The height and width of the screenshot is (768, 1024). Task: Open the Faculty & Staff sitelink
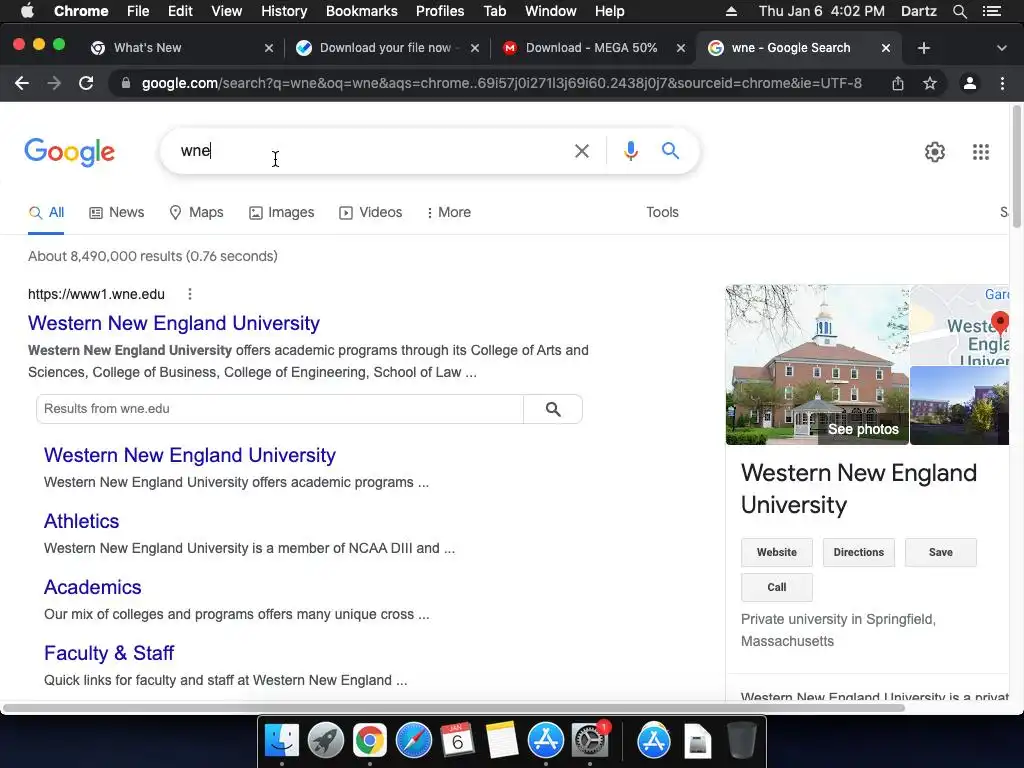coord(109,653)
